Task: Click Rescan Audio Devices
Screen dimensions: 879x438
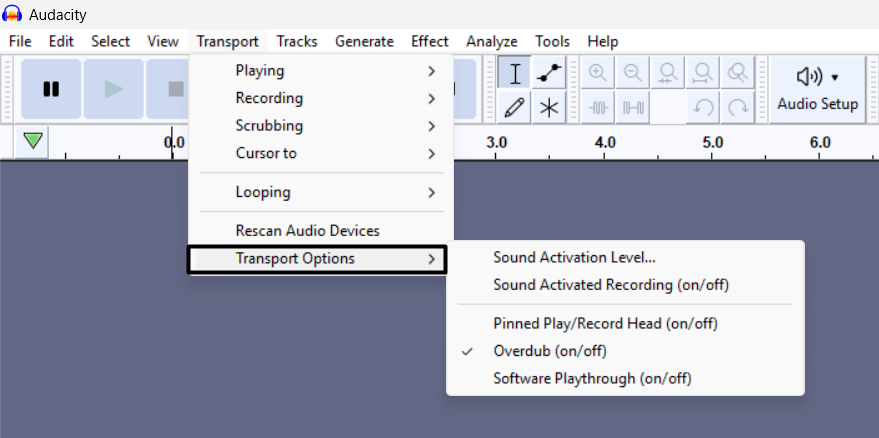Action: tap(307, 231)
